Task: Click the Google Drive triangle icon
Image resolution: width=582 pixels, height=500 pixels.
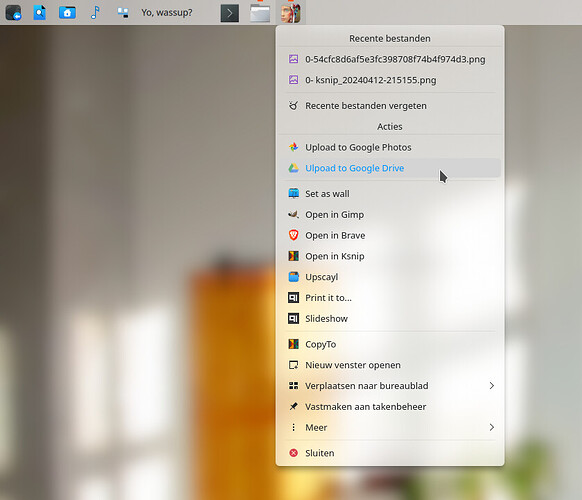Action: pyautogui.click(x=294, y=168)
